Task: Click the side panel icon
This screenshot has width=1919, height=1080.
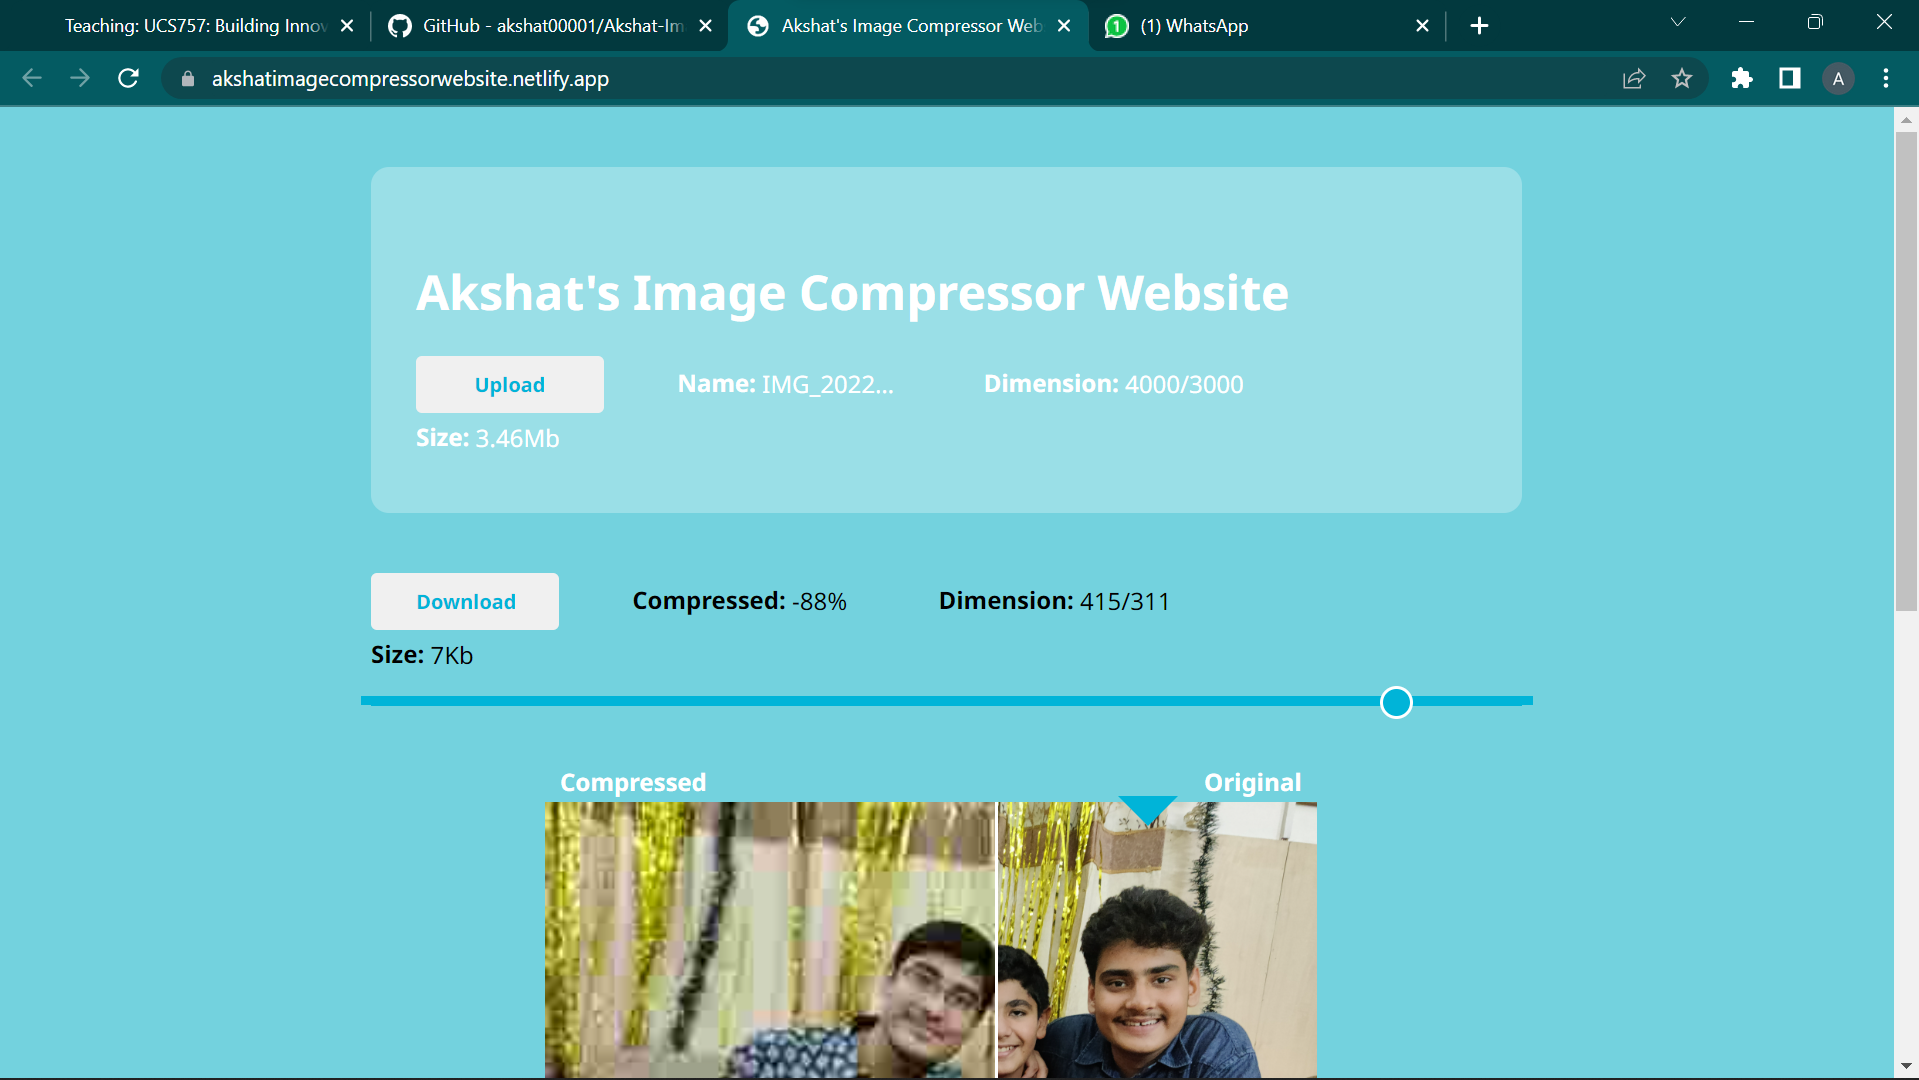Action: coord(1790,78)
